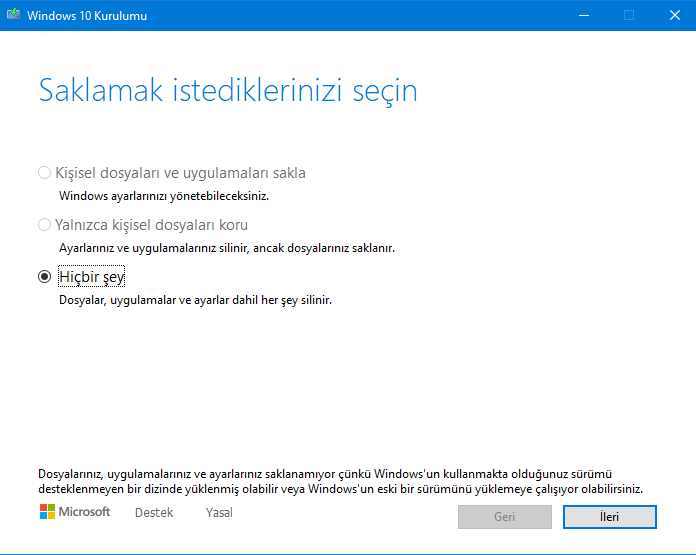Screen dimensions: 696x555
Task: Click the disabled maximize window button
Action: [x=629, y=16]
